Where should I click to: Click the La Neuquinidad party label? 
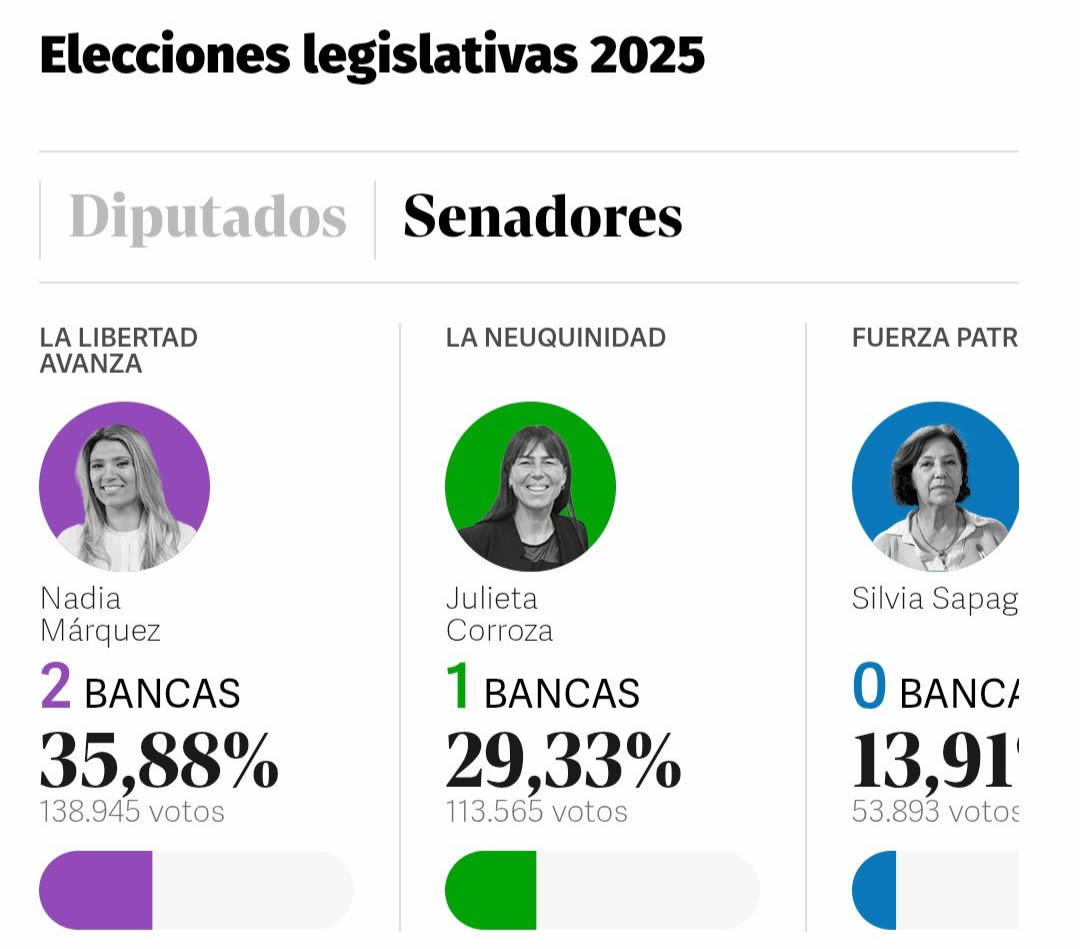pyautogui.click(x=556, y=338)
